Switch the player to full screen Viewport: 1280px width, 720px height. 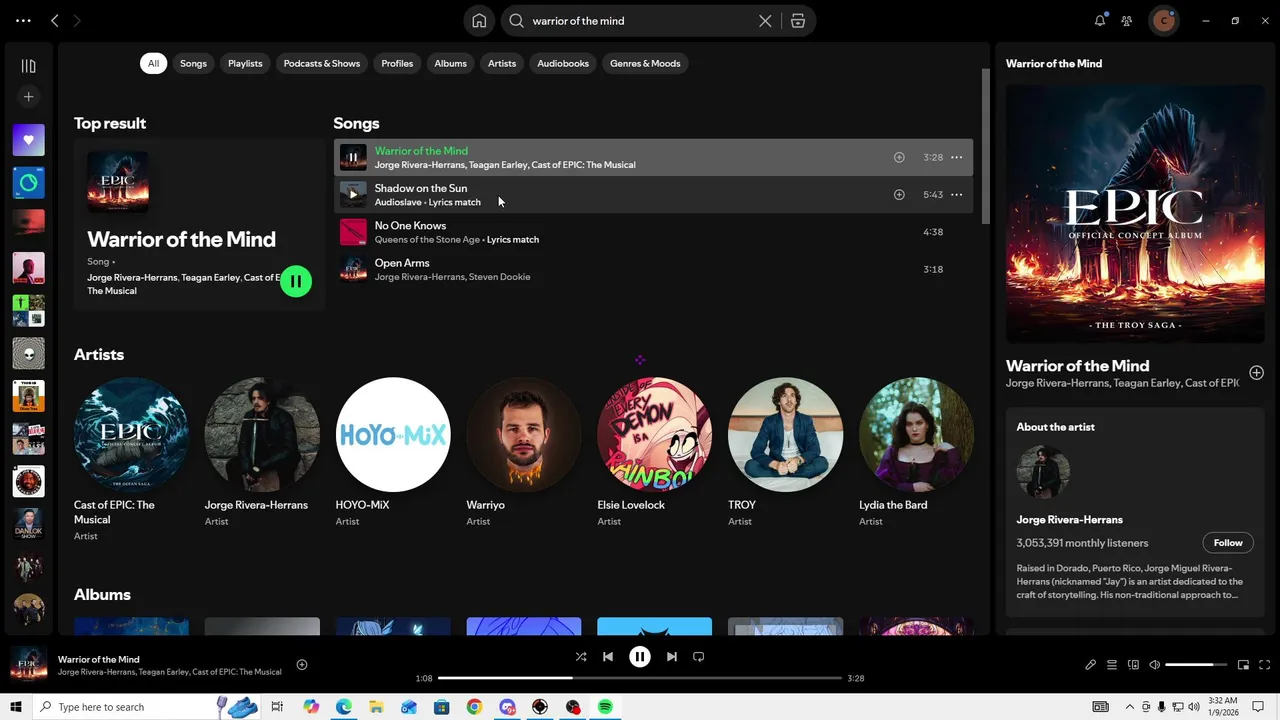pyautogui.click(x=1265, y=665)
